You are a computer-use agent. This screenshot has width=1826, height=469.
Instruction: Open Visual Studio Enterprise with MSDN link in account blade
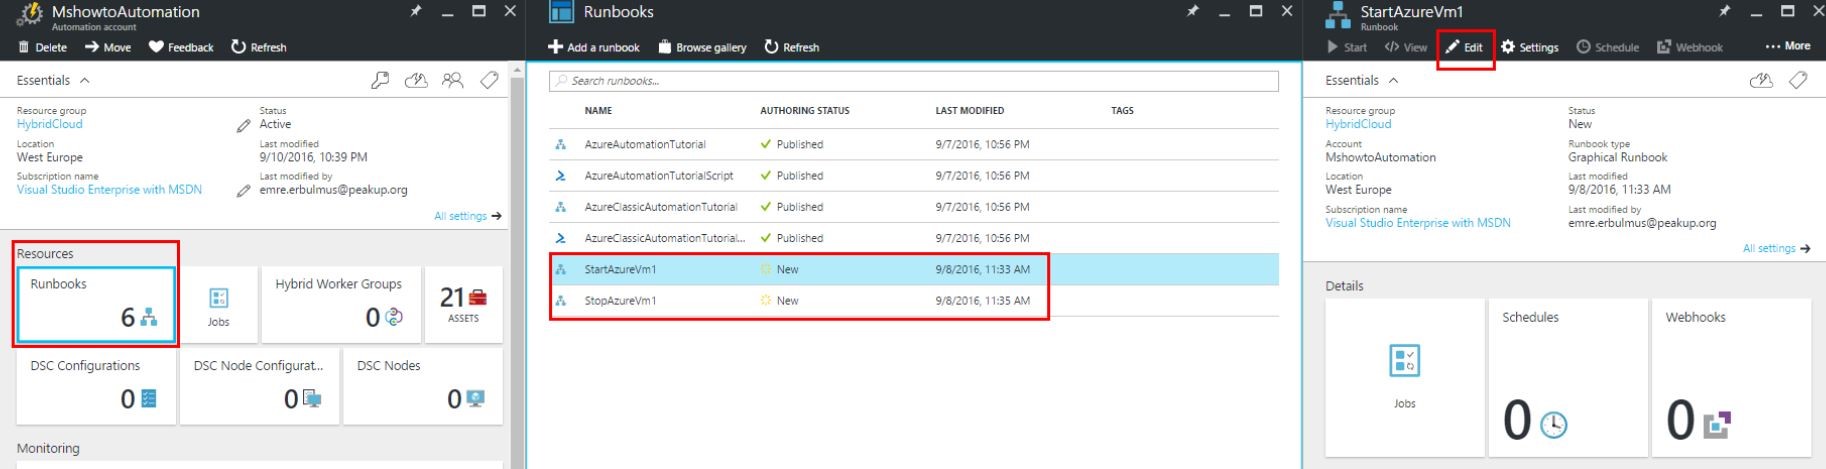(109, 189)
